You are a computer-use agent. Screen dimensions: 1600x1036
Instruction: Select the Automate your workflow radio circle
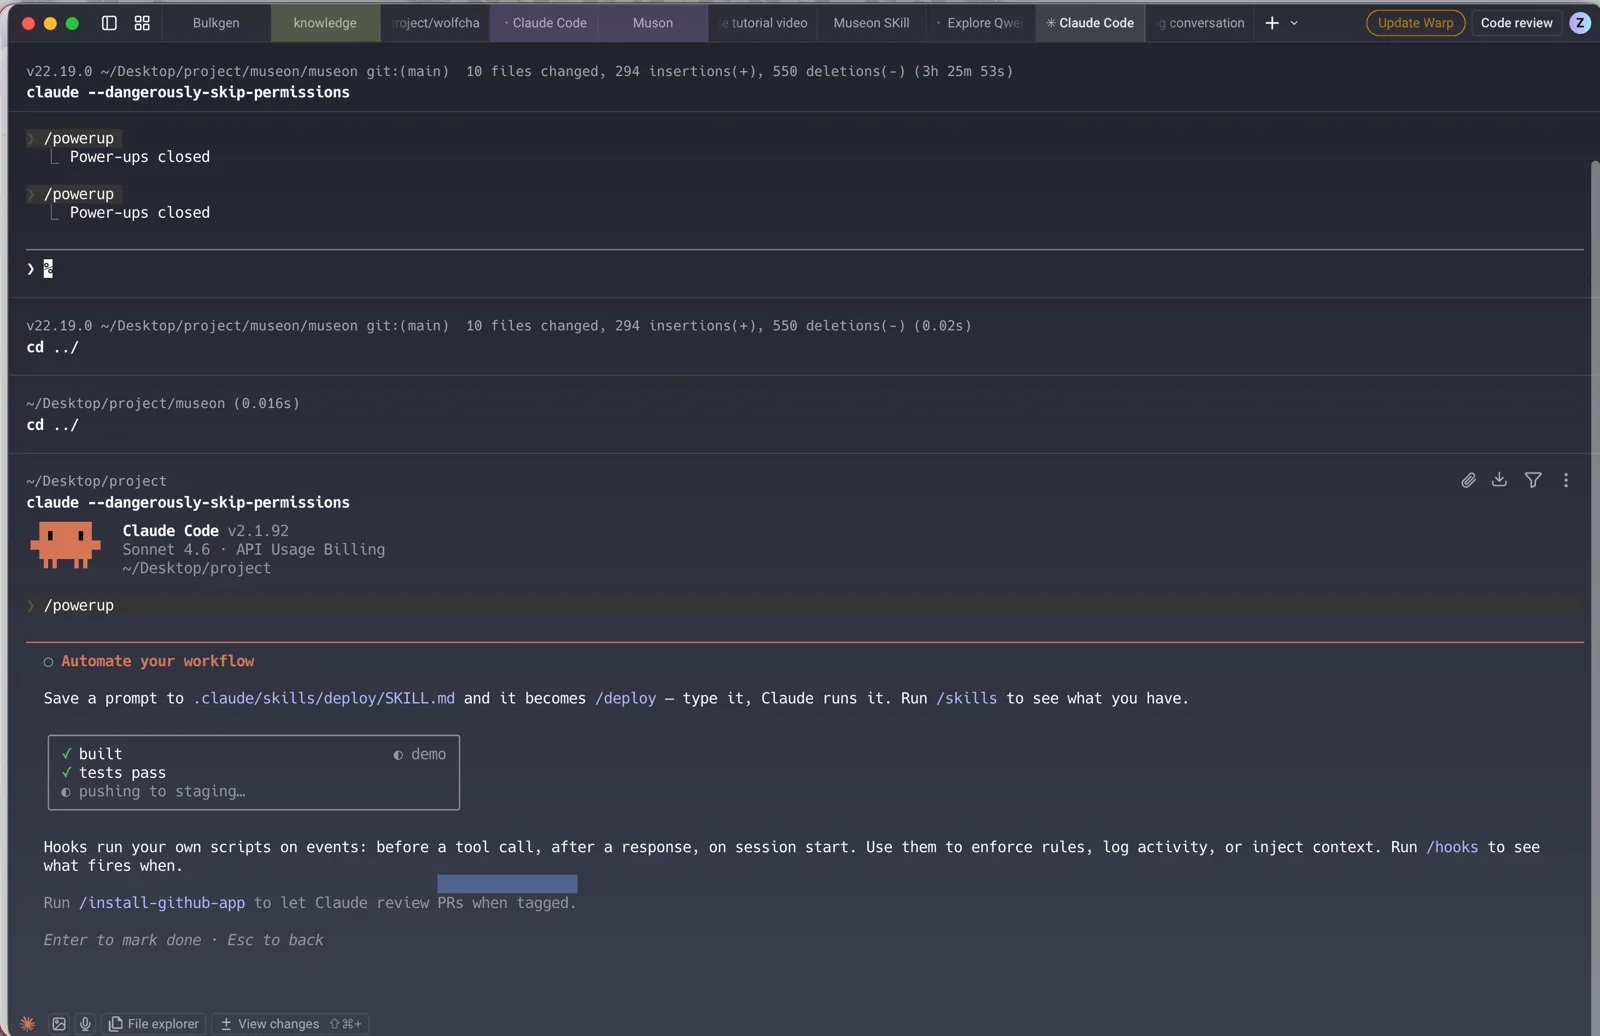coord(48,662)
